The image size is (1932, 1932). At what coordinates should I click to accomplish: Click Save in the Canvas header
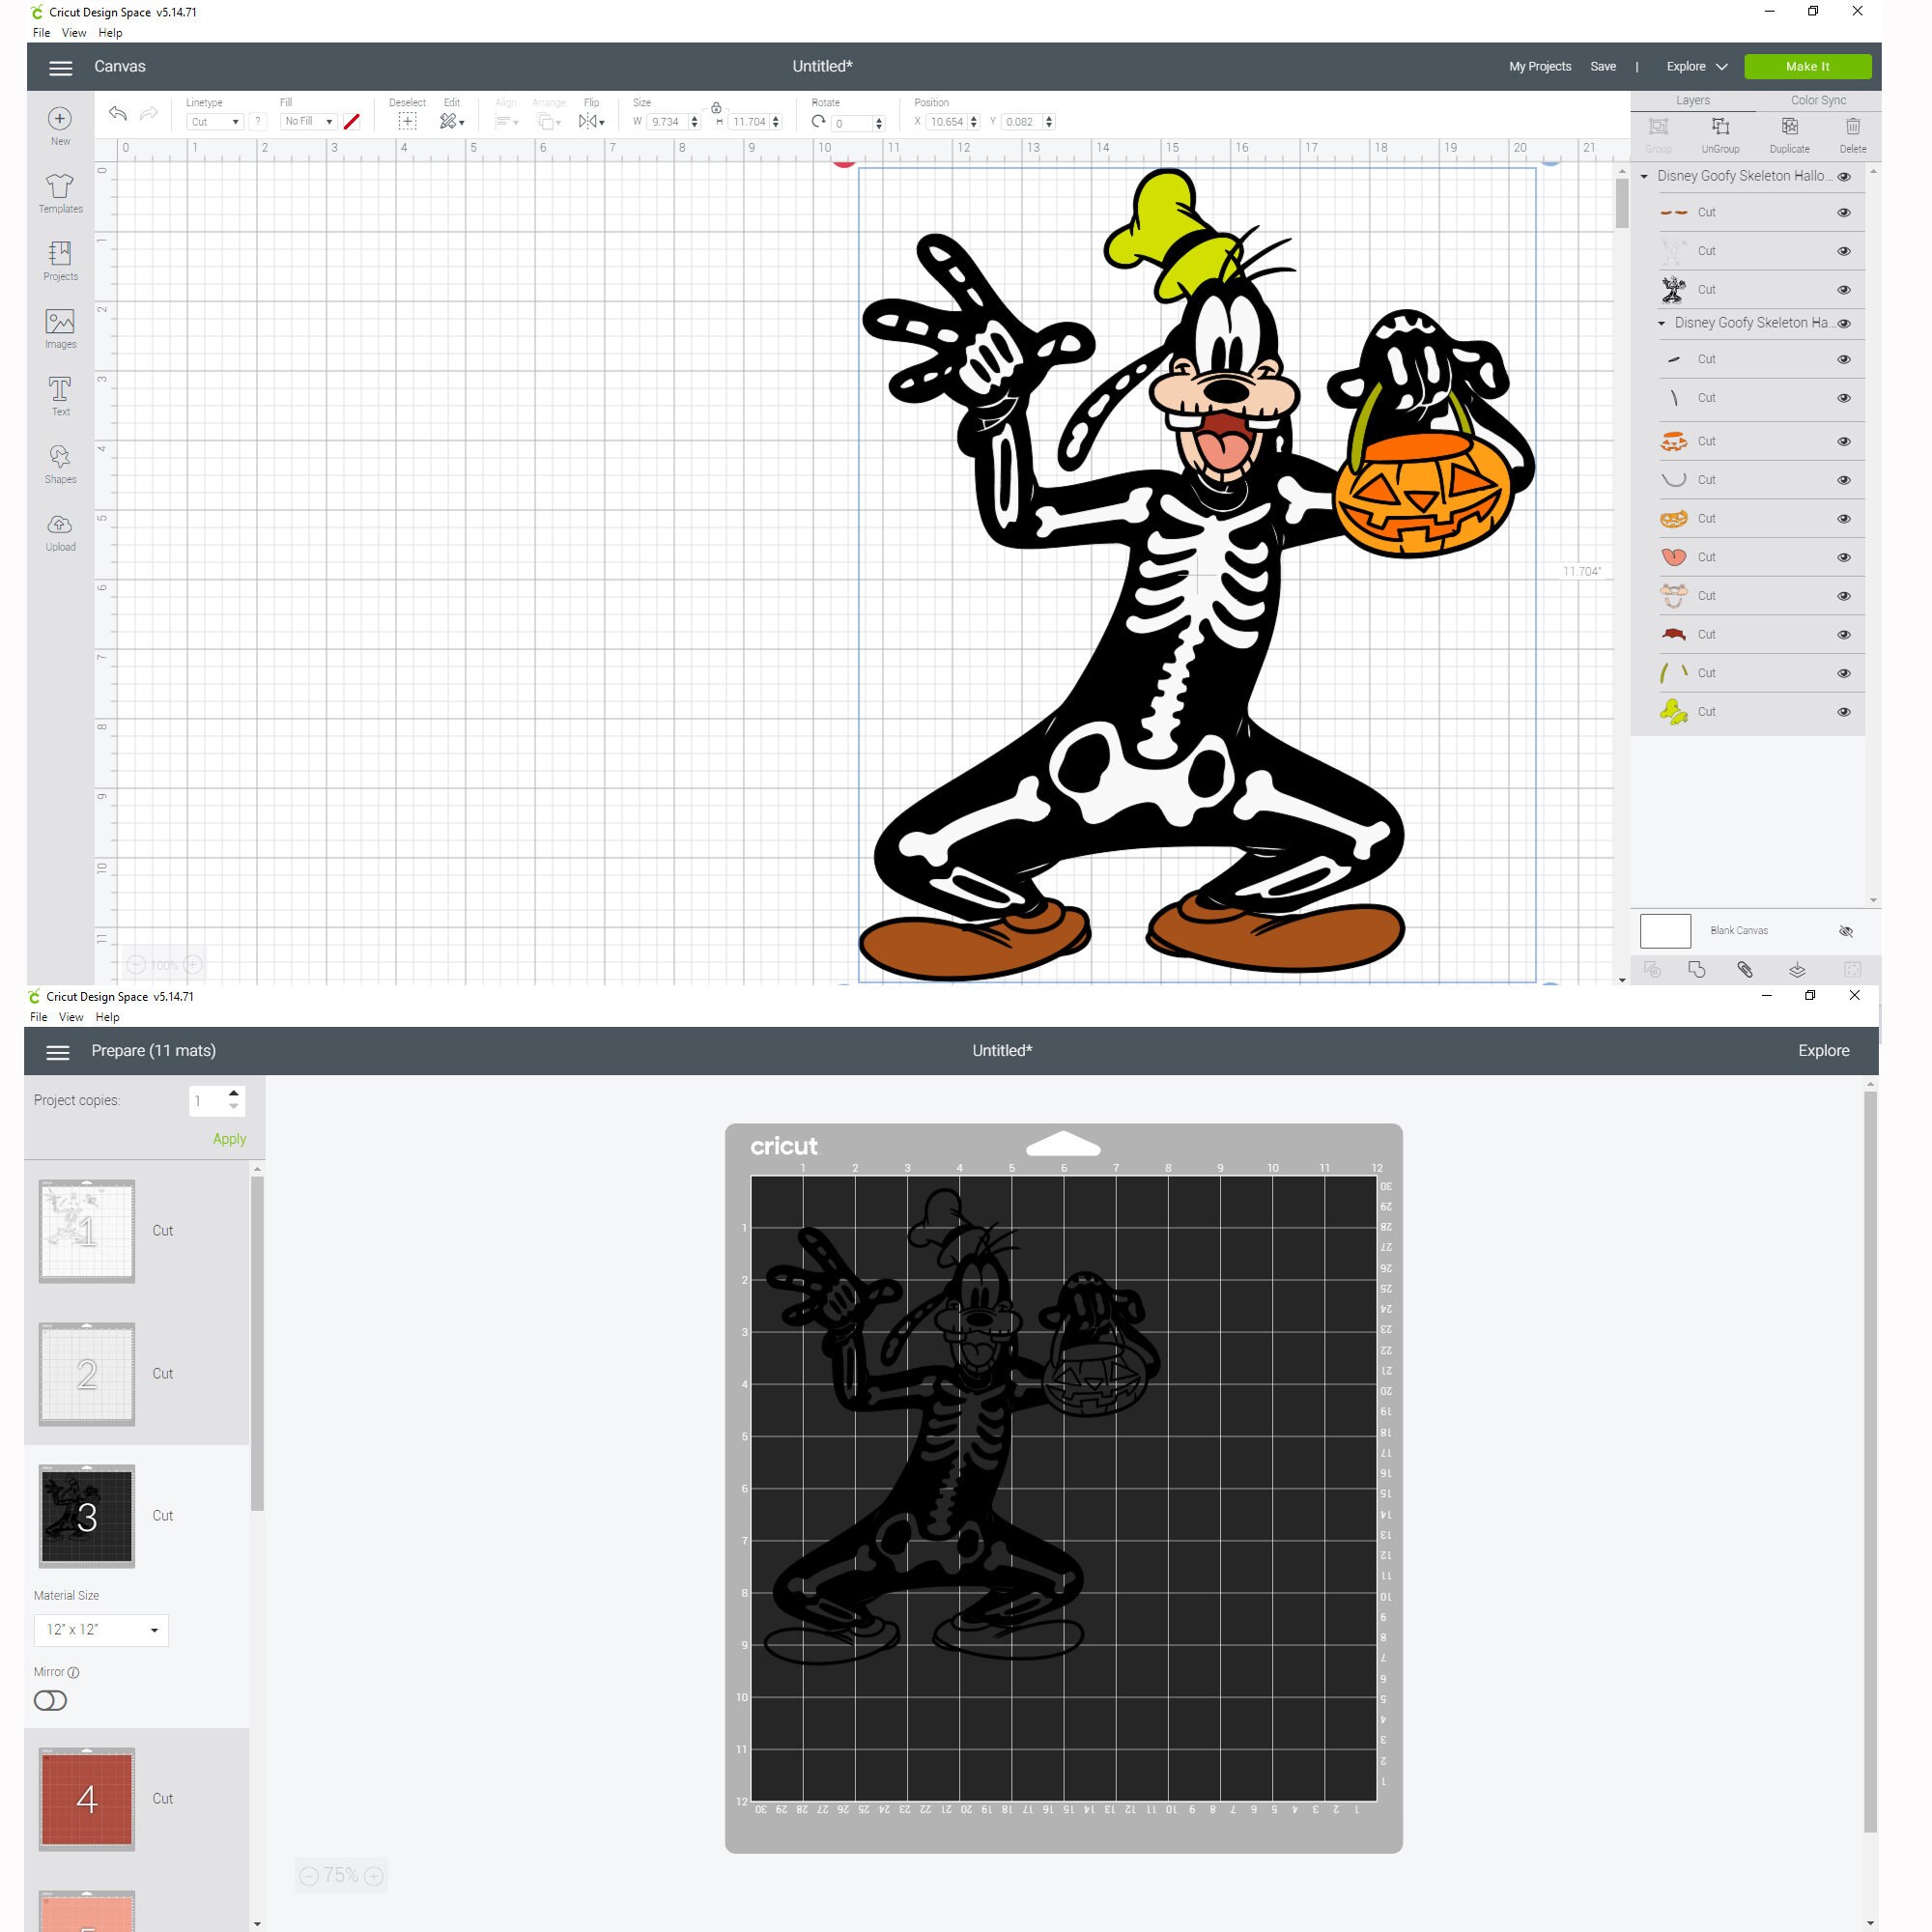(1603, 67)
